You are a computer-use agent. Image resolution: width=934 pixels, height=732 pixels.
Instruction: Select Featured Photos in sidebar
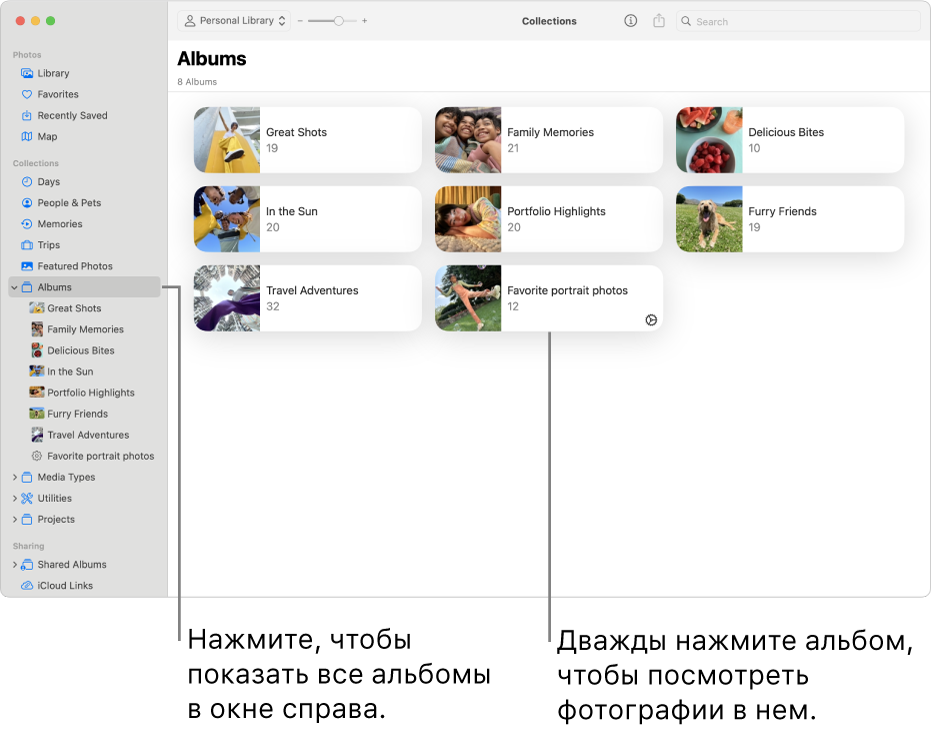pyautogui.click(x=75, y=266)
